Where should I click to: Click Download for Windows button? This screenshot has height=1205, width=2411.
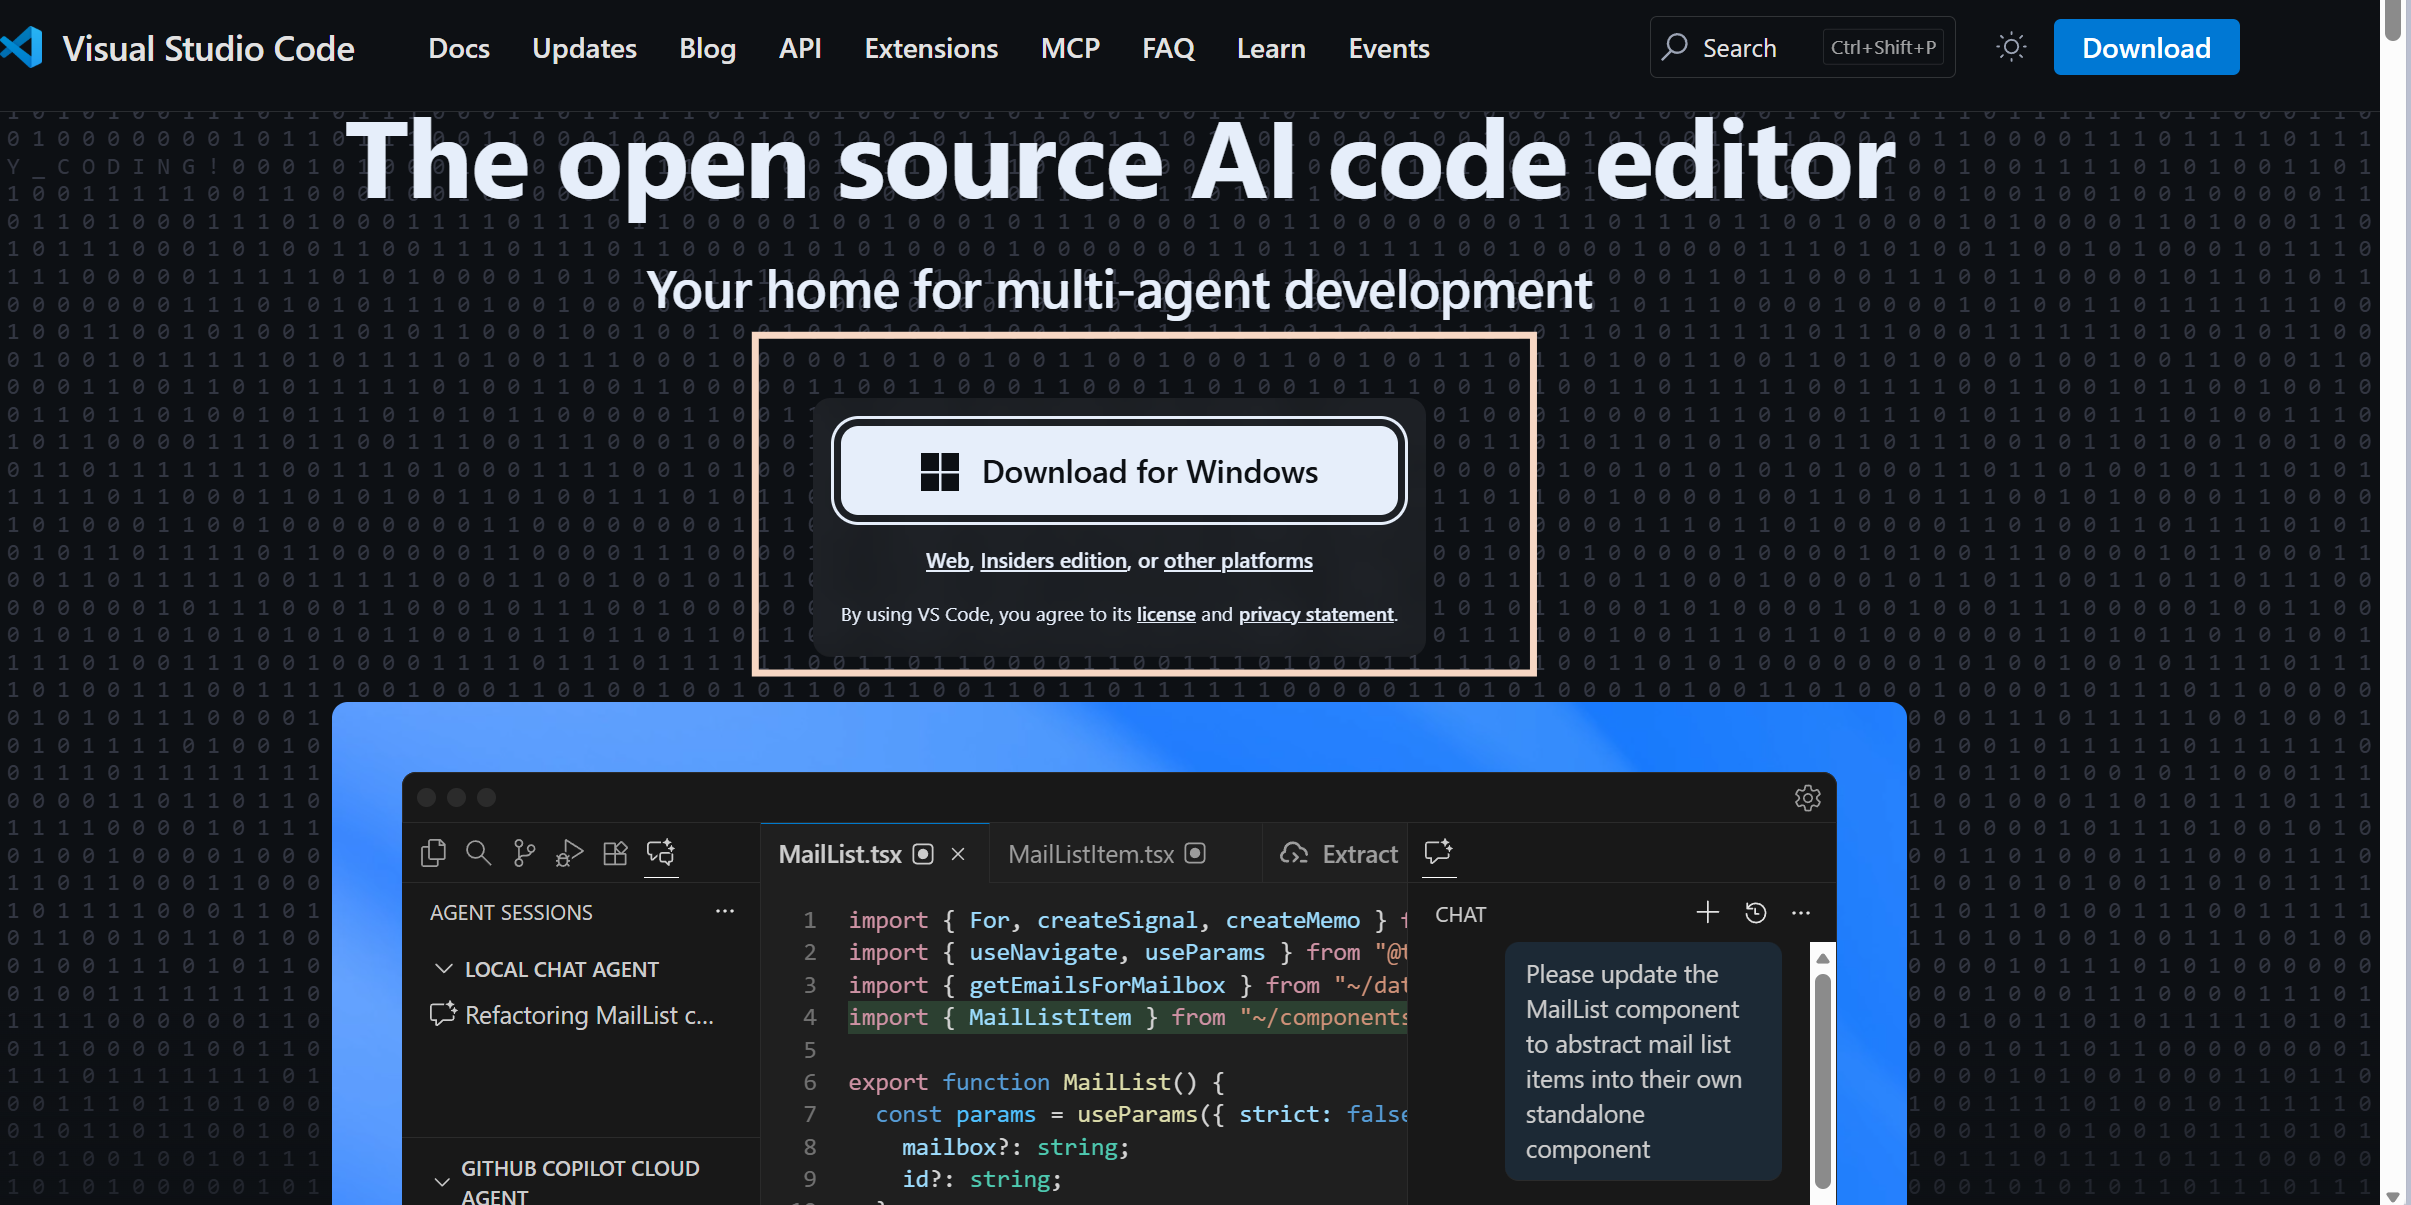point(1119,471)
